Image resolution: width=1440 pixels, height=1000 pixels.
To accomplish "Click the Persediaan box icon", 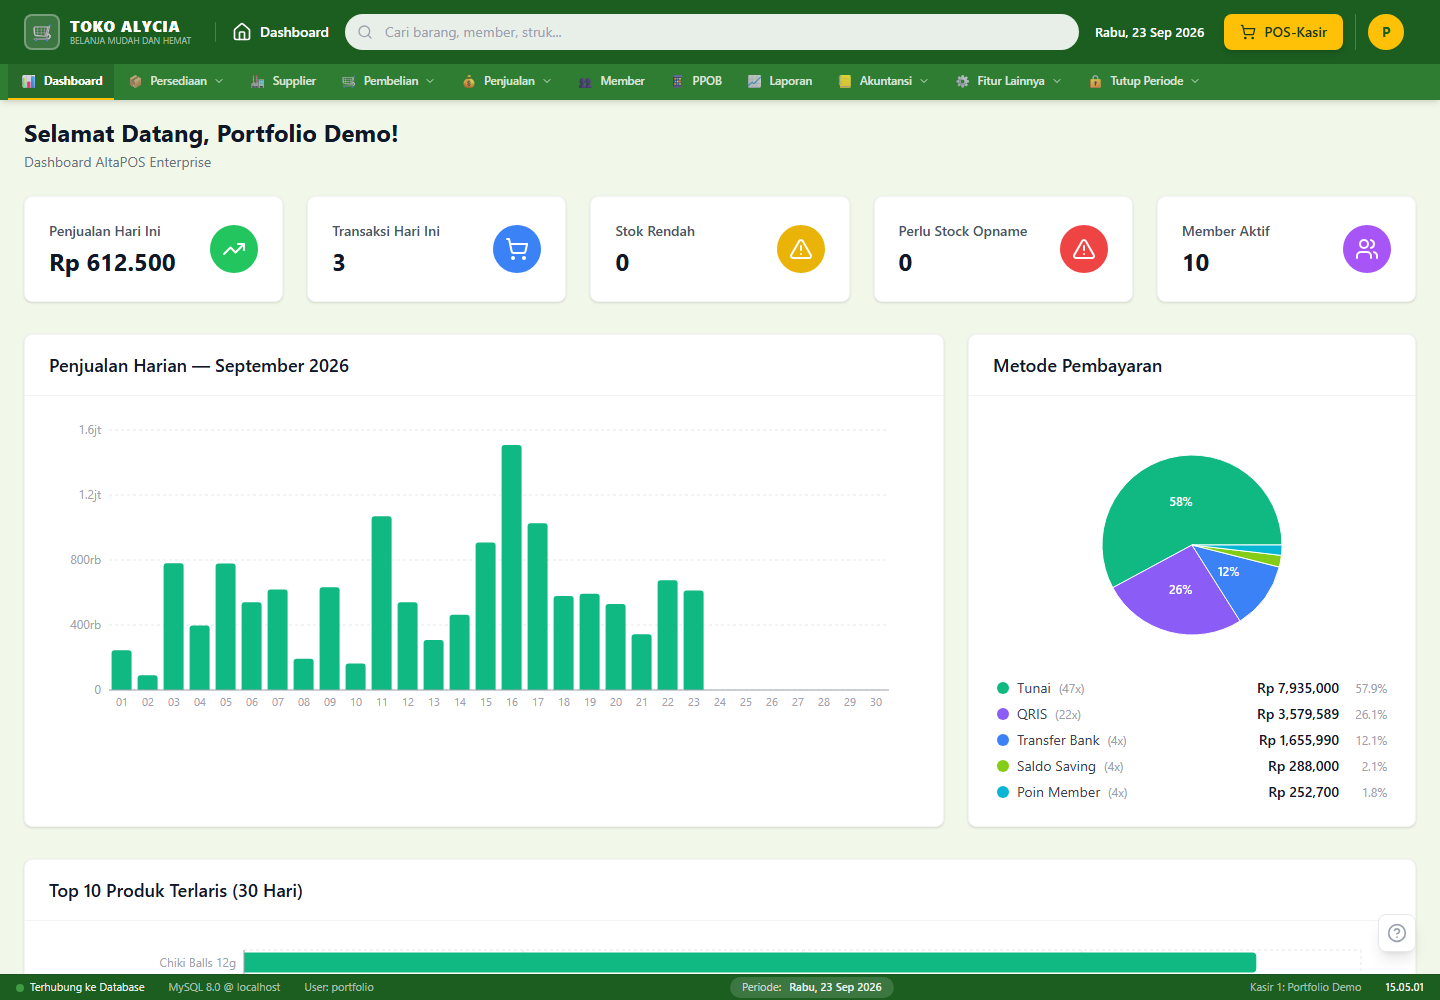I will [135, 81].
